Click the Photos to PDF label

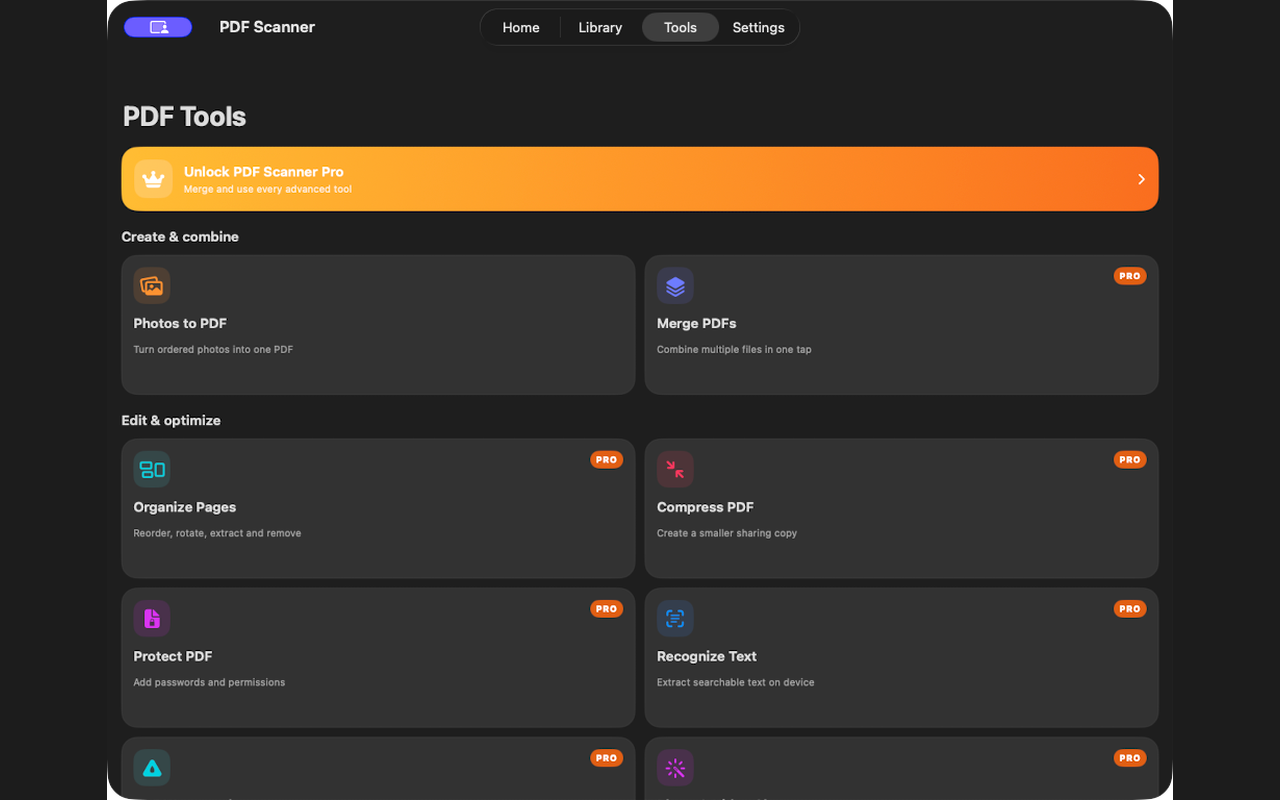point(180,323)
